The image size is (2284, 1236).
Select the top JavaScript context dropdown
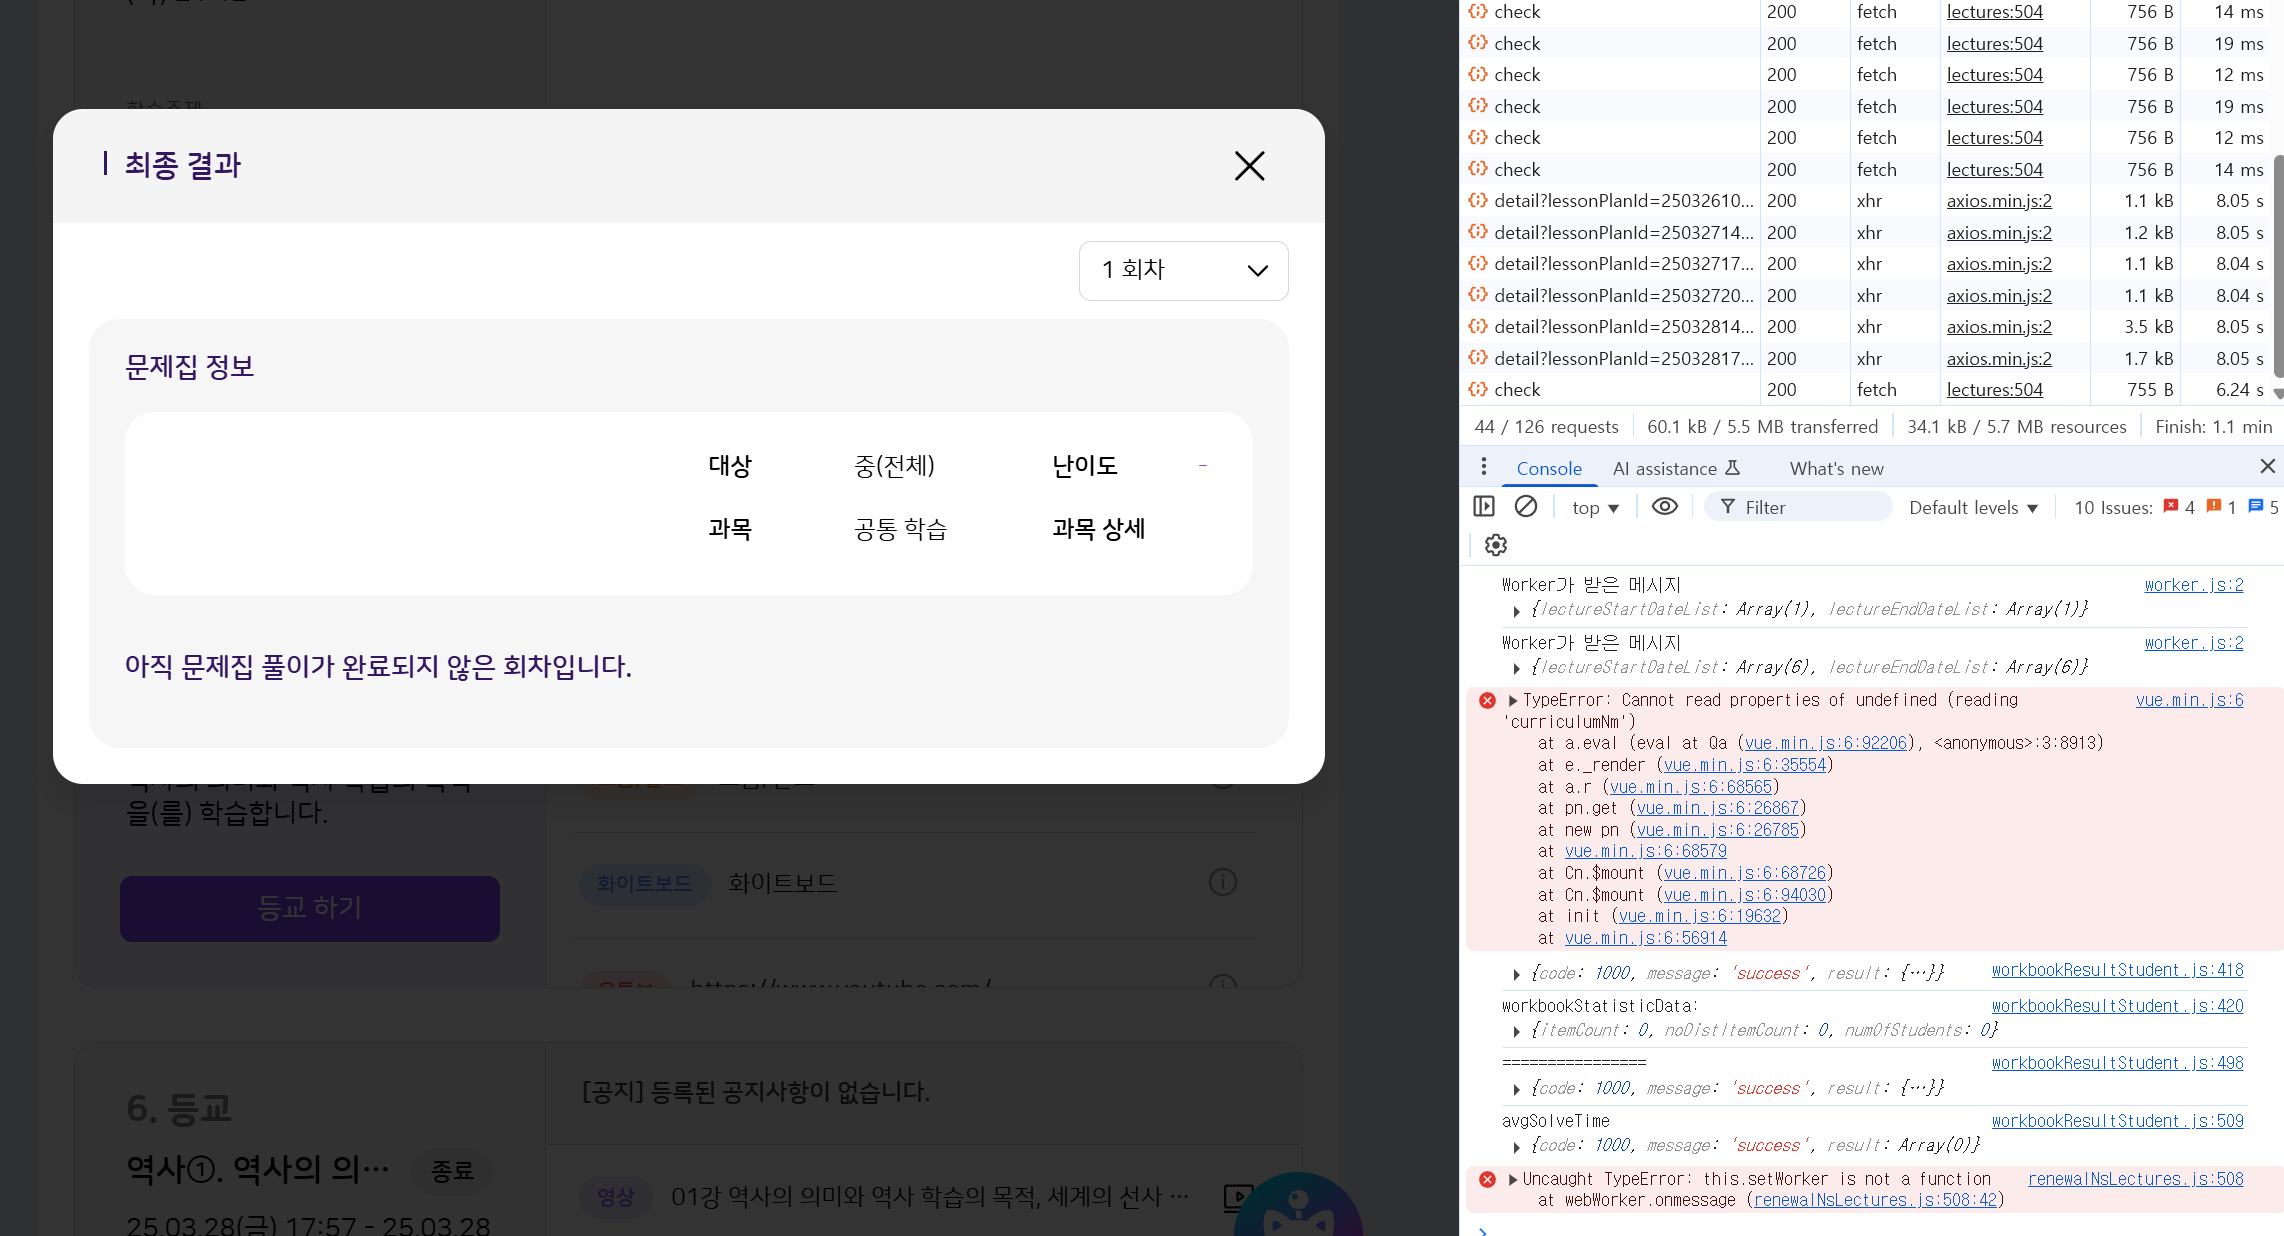coord(1594,508)
